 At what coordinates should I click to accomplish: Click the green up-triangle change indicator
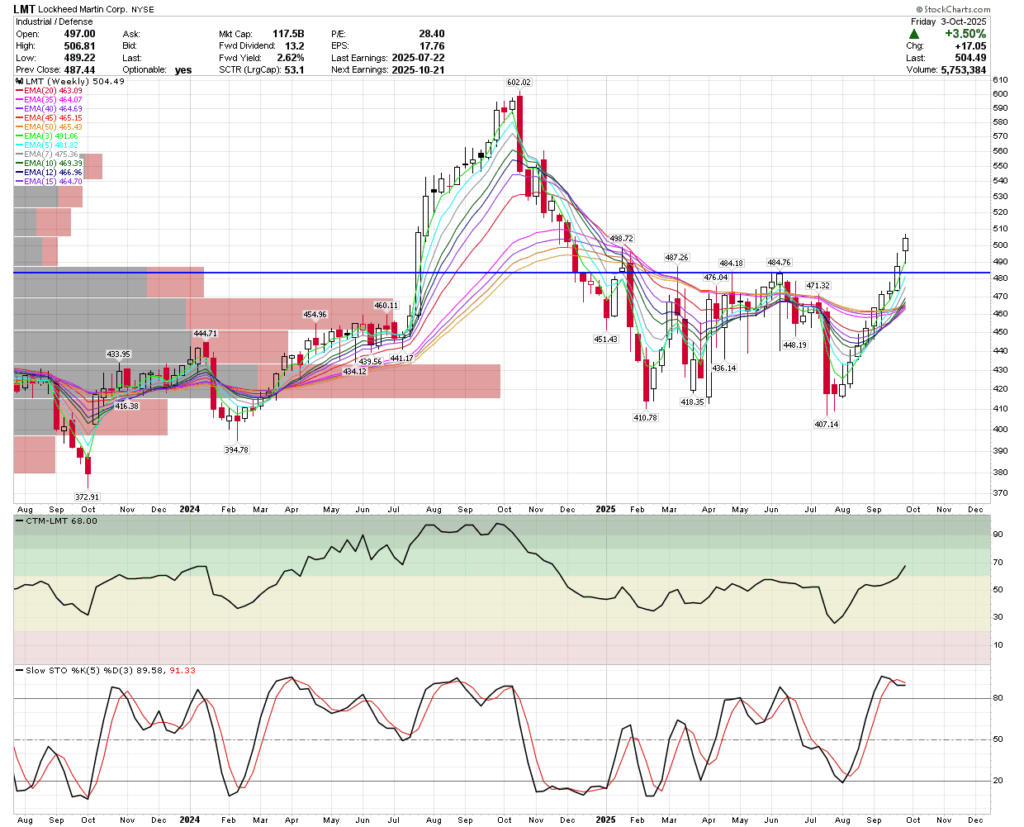click(x=915, y=32)
